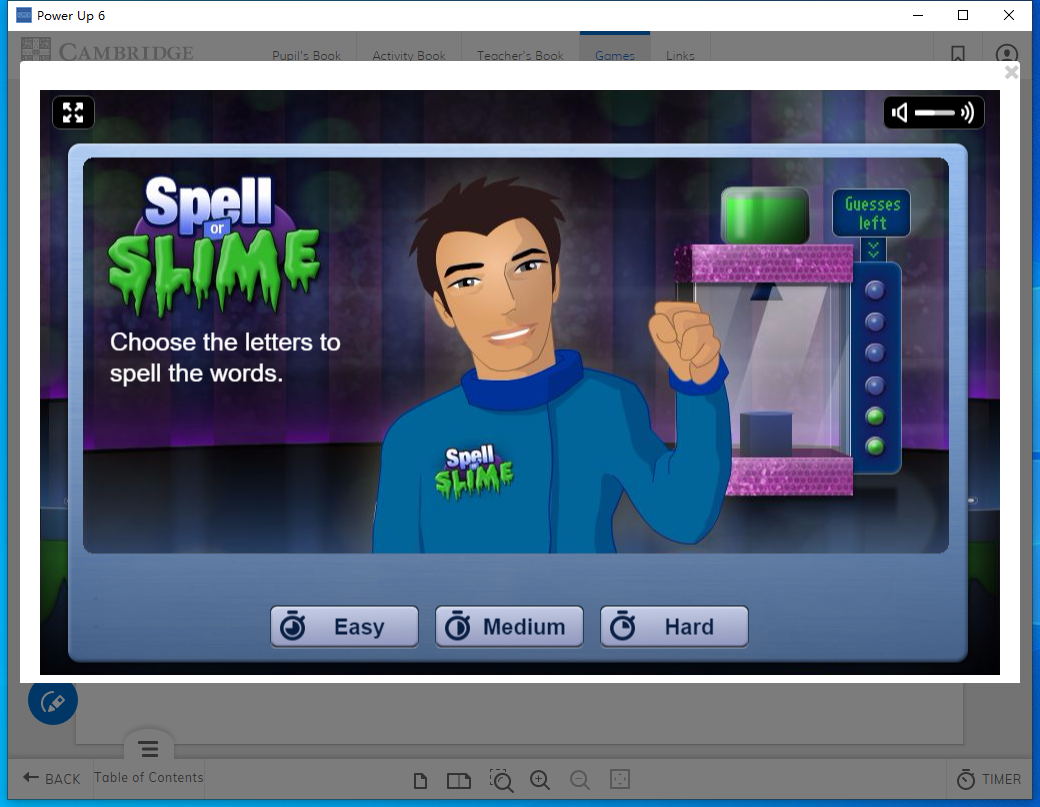Adjust the game volume slider
Screen dimensions: 1040x807
coord(934,113)
